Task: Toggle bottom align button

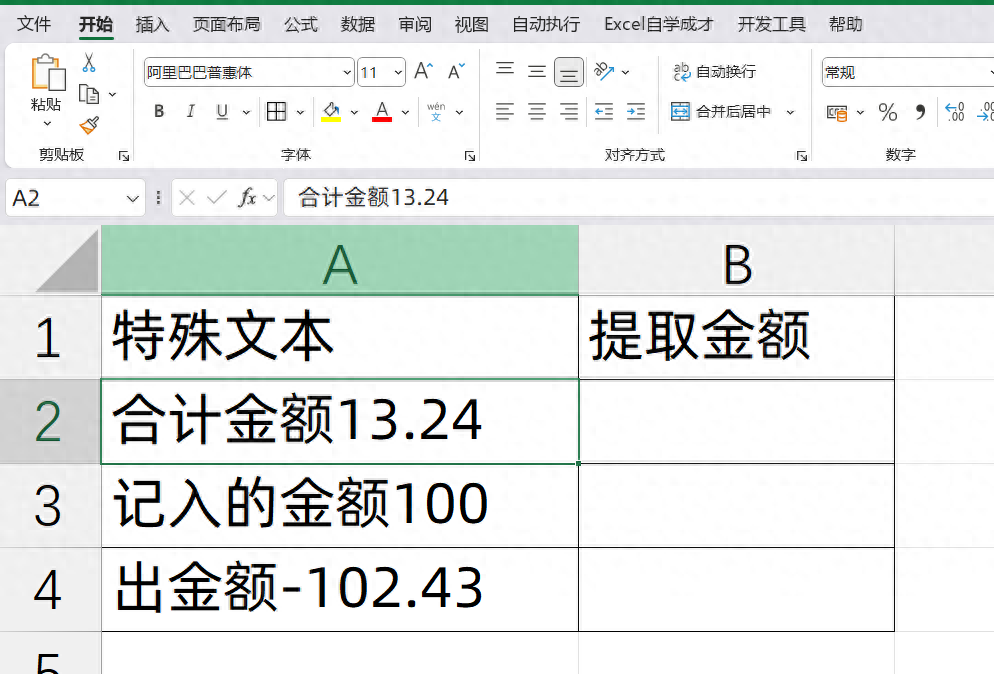Action: pyautogui.click(x=569, y=72)
